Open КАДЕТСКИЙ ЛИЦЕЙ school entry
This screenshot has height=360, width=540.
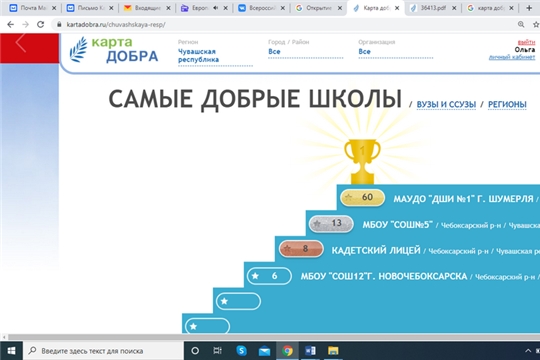(376, 250)
